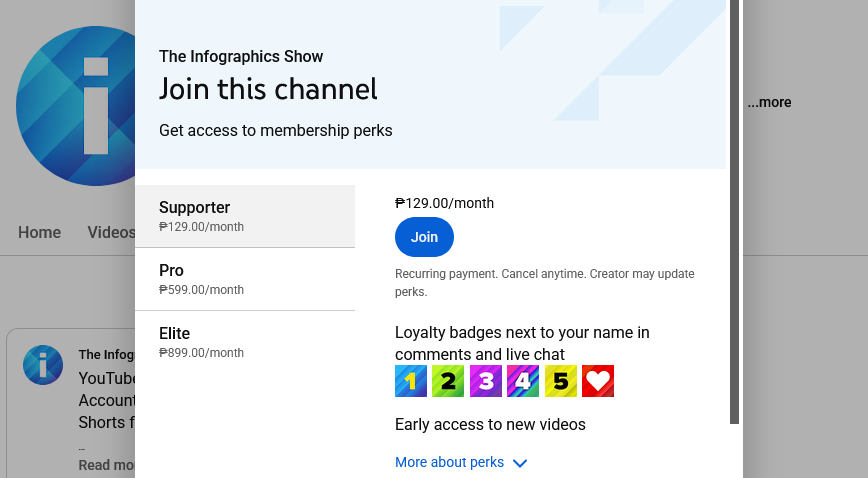Image resolution: width=868 pixels, height=478 pixels.
Task: Click the green number 2 loyalty badge
Action: click(x=448, y=381)
